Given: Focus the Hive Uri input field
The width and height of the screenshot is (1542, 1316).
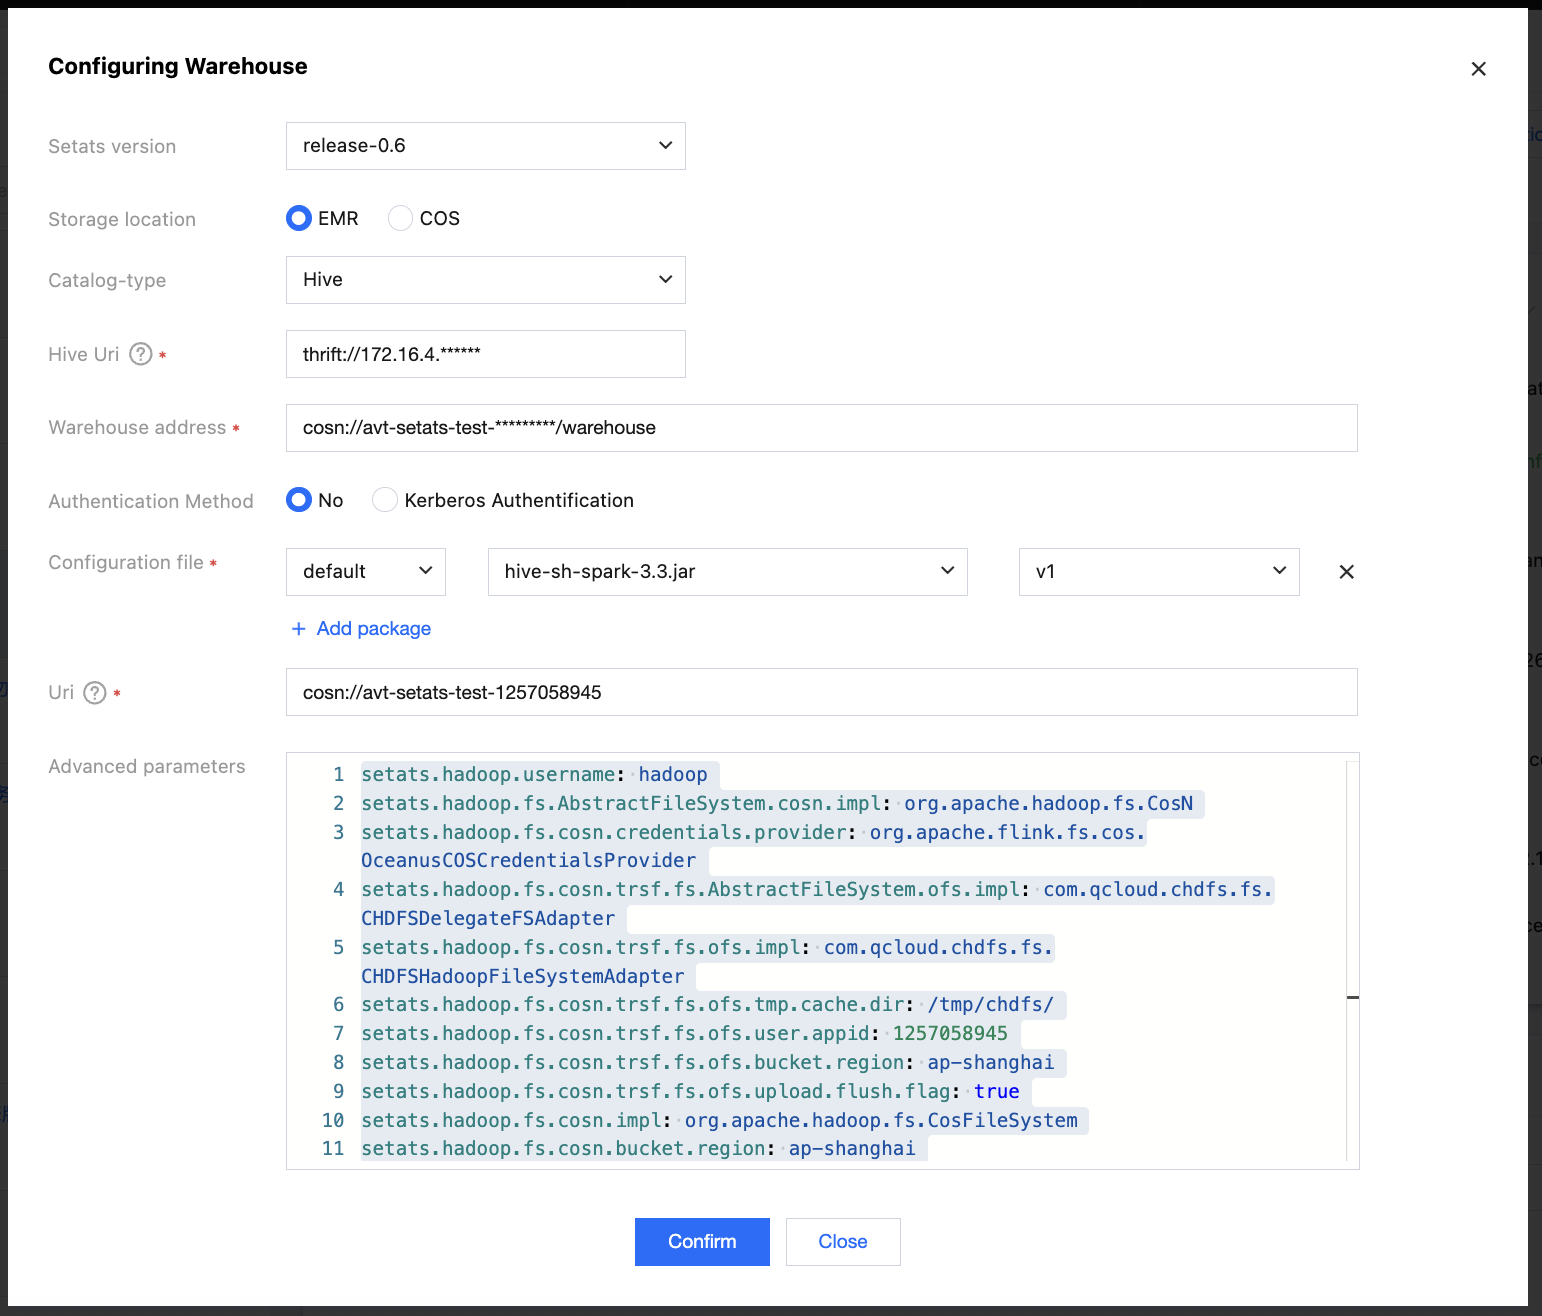Looking at the screenshot, I should click(486, 354).
